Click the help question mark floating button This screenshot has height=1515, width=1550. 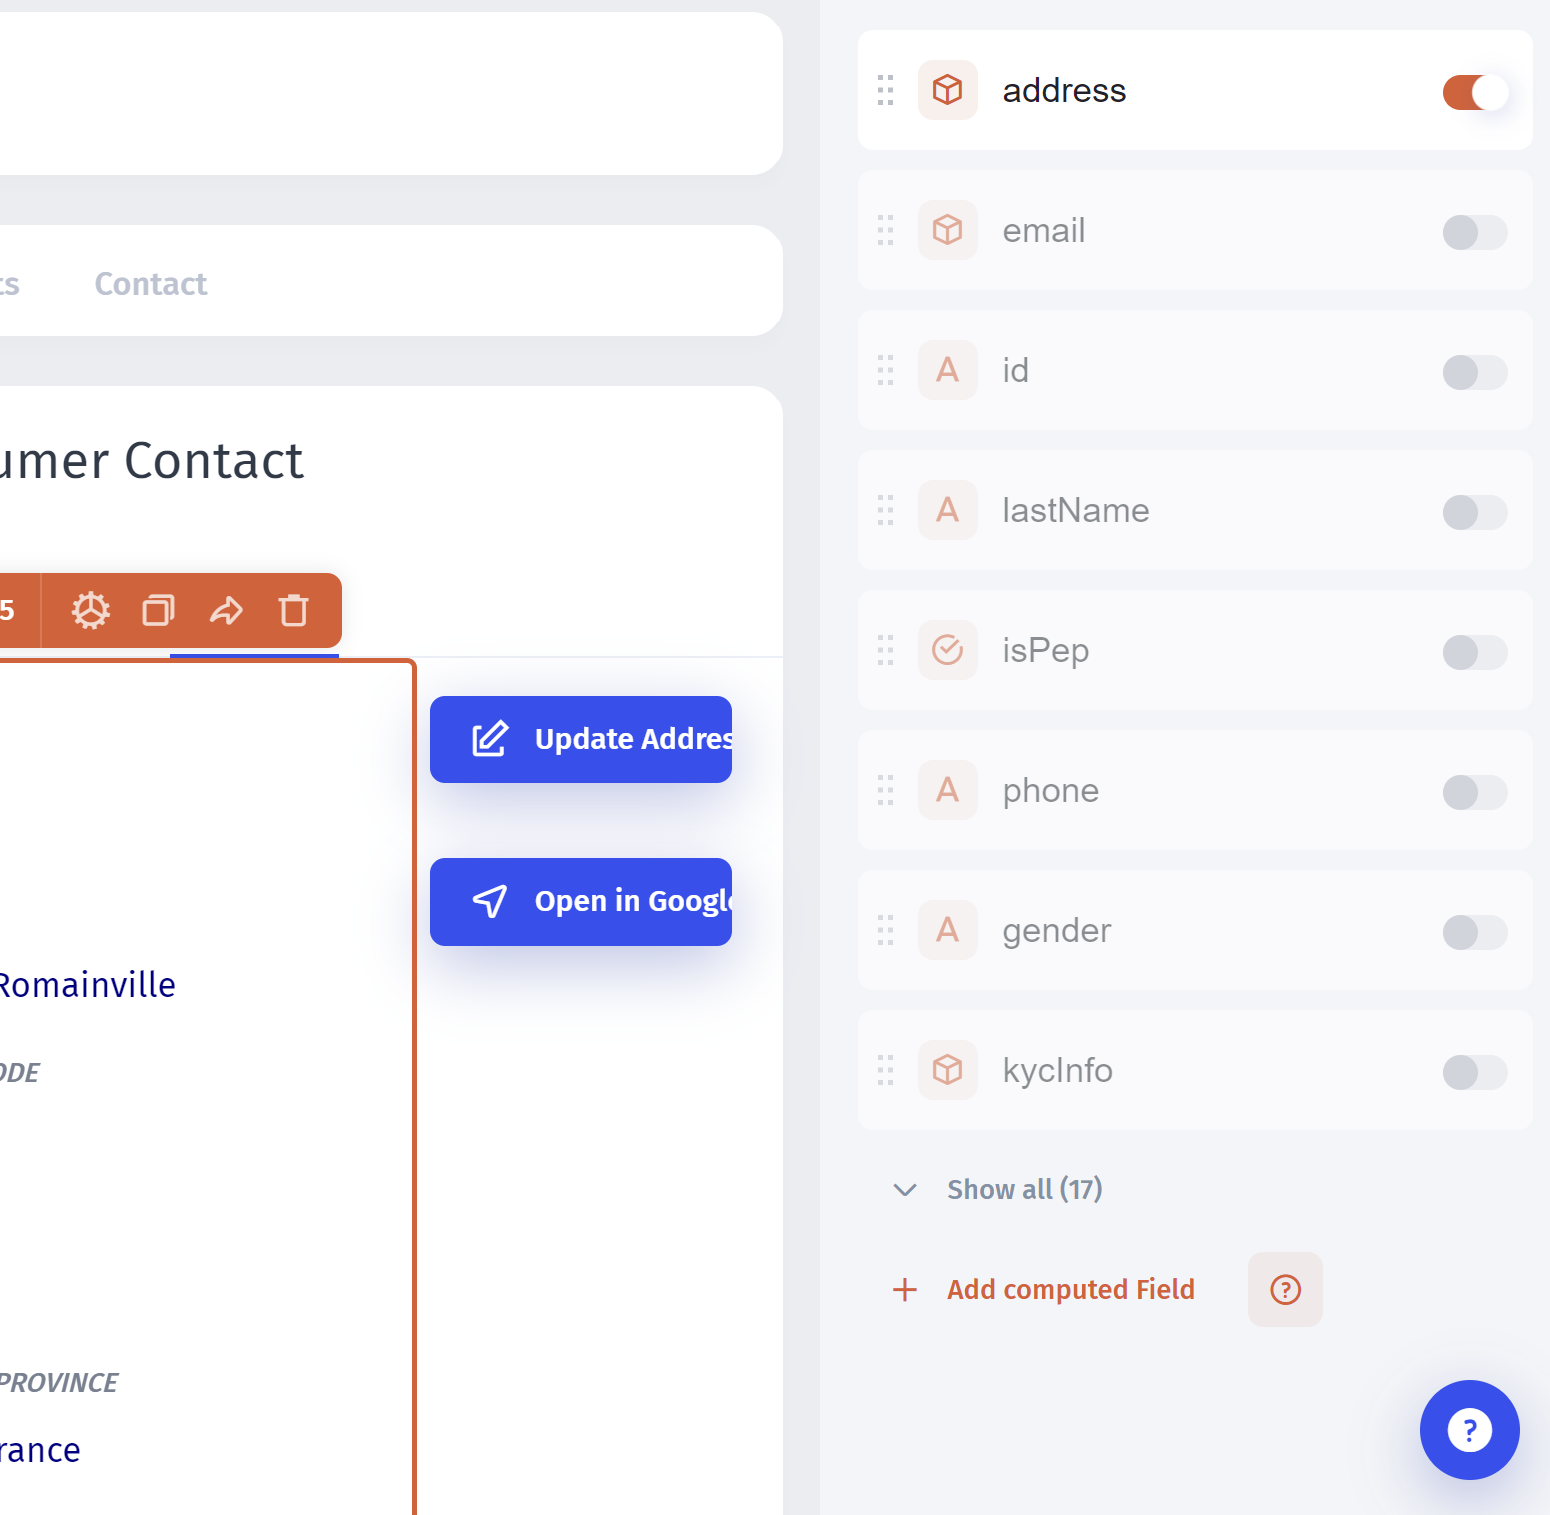click(x=1469, y=1429)
